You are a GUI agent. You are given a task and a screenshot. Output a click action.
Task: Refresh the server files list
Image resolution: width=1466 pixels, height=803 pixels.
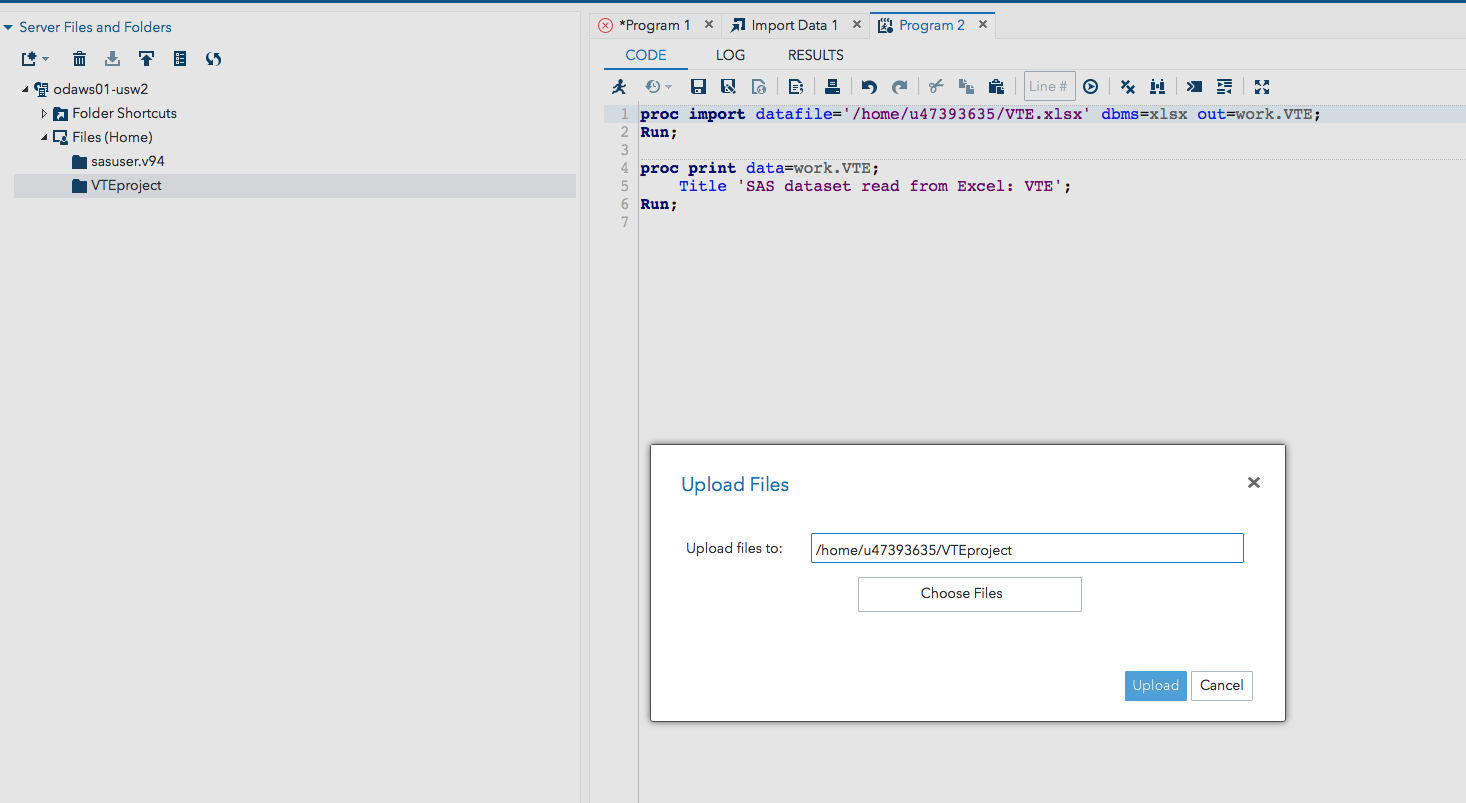pos(213,58)
